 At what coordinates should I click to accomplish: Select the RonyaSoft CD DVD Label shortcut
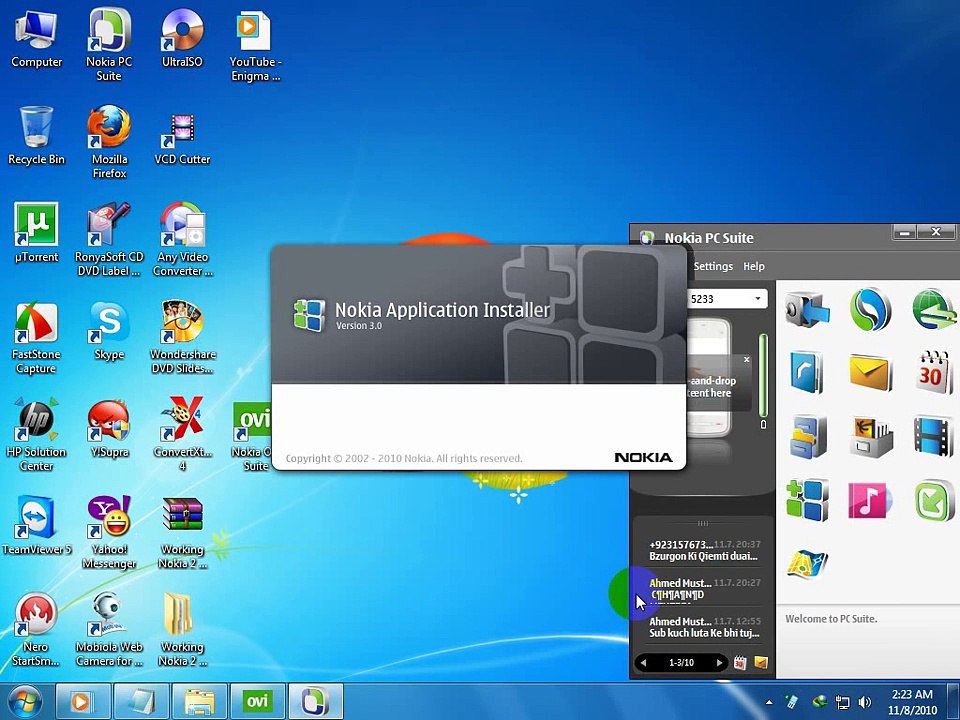tap(109, 239)
